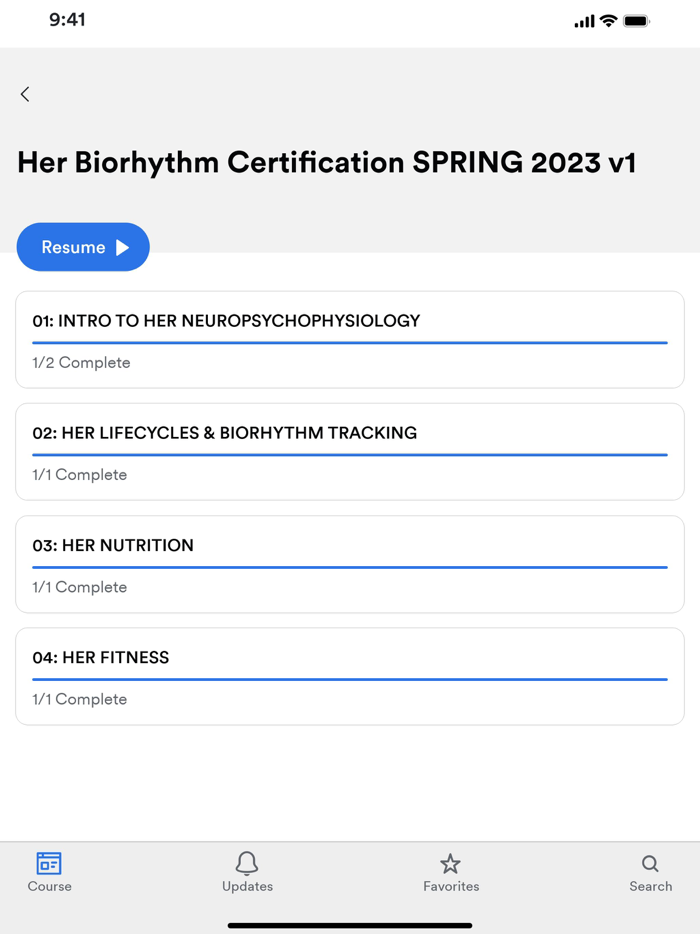Image resolution: width=700 pixels, height=934 pixels.
Task: Switch to the Updates section
Action: point(247,871)
